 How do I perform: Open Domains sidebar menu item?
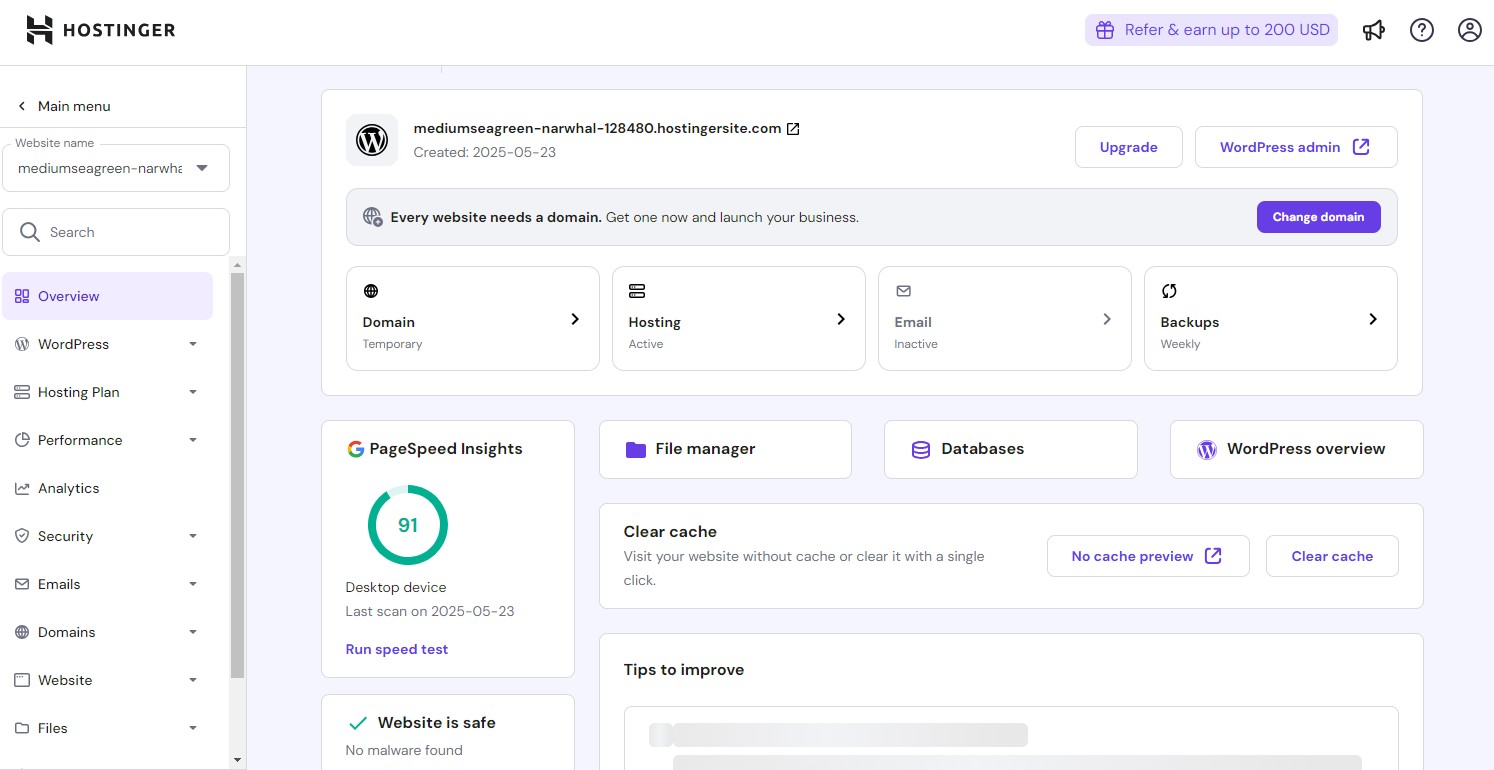click(x=107, y=632)
